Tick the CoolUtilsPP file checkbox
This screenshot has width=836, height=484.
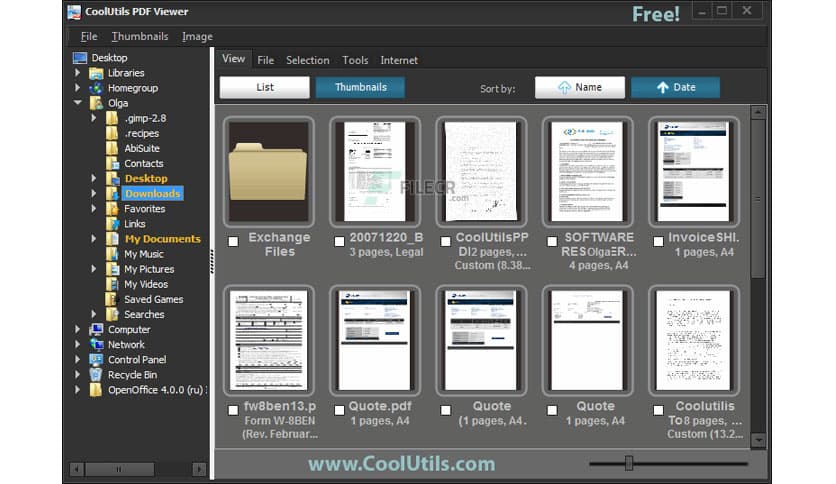click(x=446, y=241)
